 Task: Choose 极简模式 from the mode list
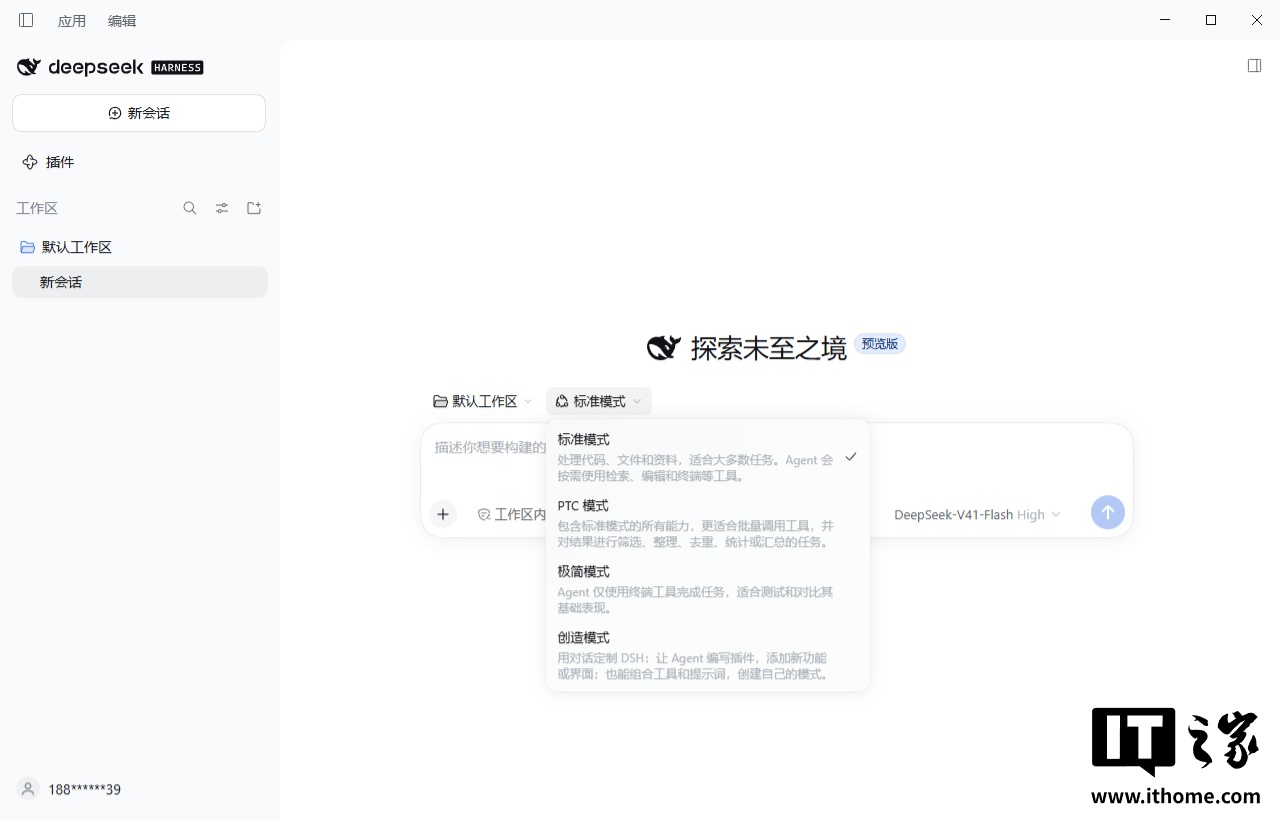(x=708, y=589)
